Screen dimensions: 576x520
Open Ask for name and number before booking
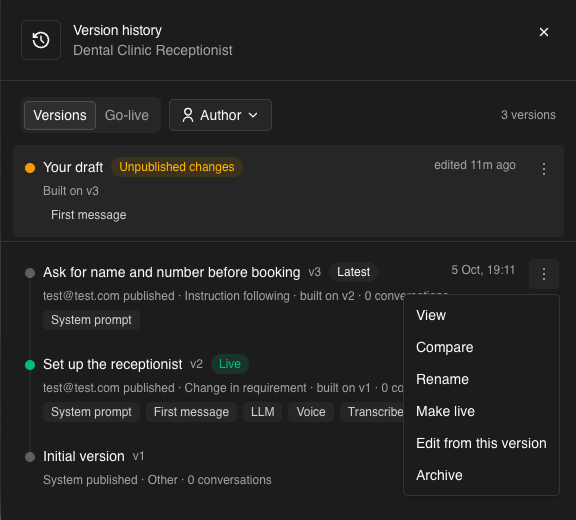coord(172,272)
